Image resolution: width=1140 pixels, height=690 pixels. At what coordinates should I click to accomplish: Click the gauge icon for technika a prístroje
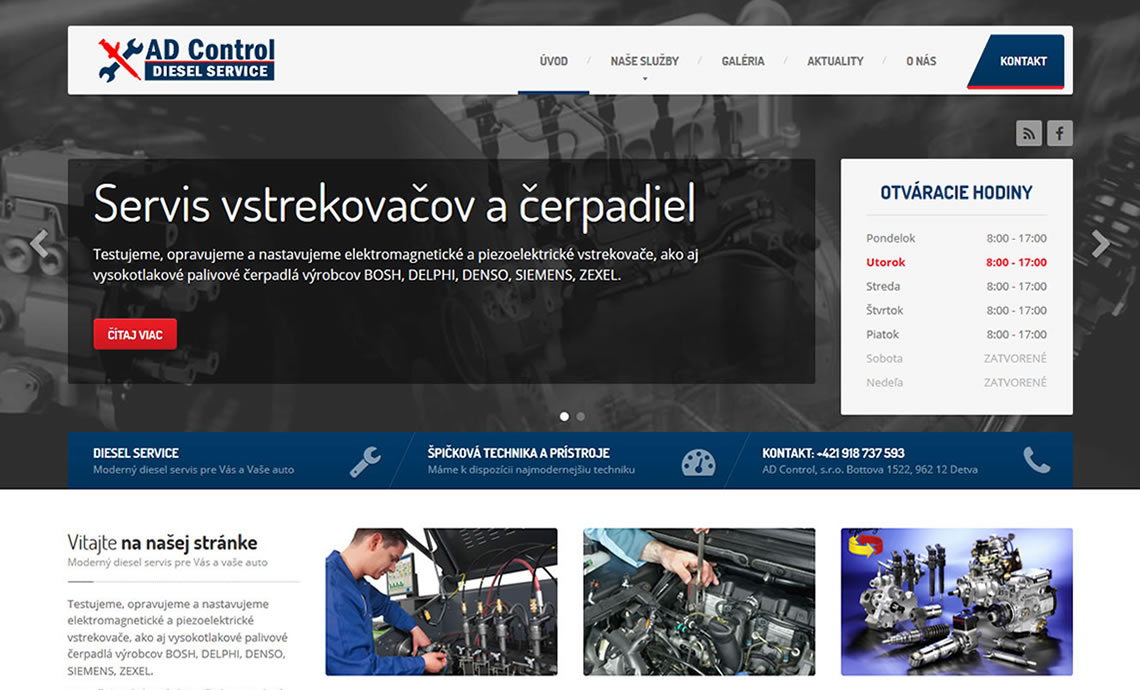699,462
